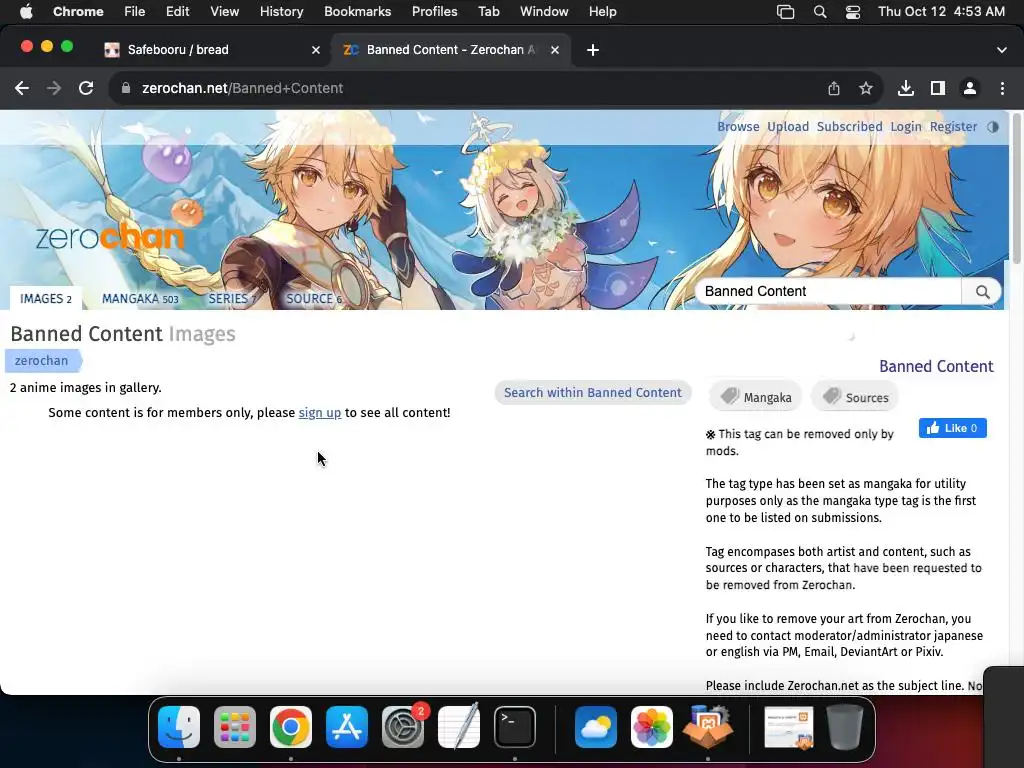Close the Banned Content Zerochan tab
Screen dimensions: 1024x768
coord(555,50)
